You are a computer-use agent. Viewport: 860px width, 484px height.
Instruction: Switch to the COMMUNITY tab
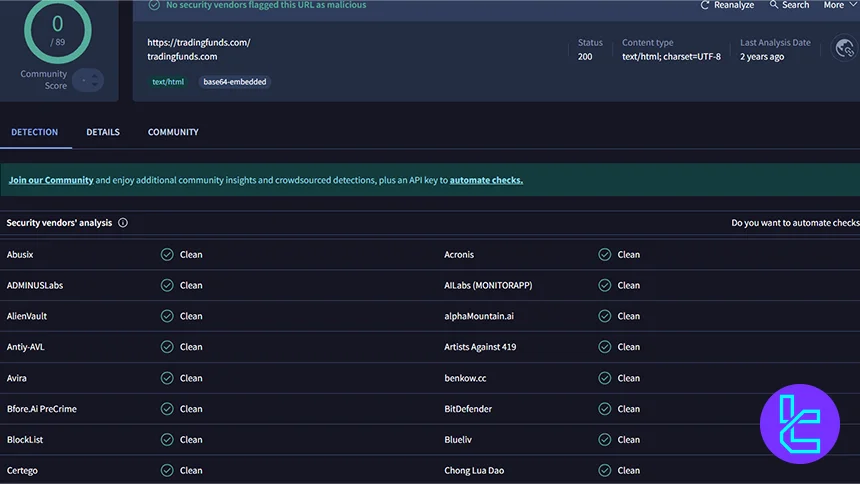tap(173, 132)
